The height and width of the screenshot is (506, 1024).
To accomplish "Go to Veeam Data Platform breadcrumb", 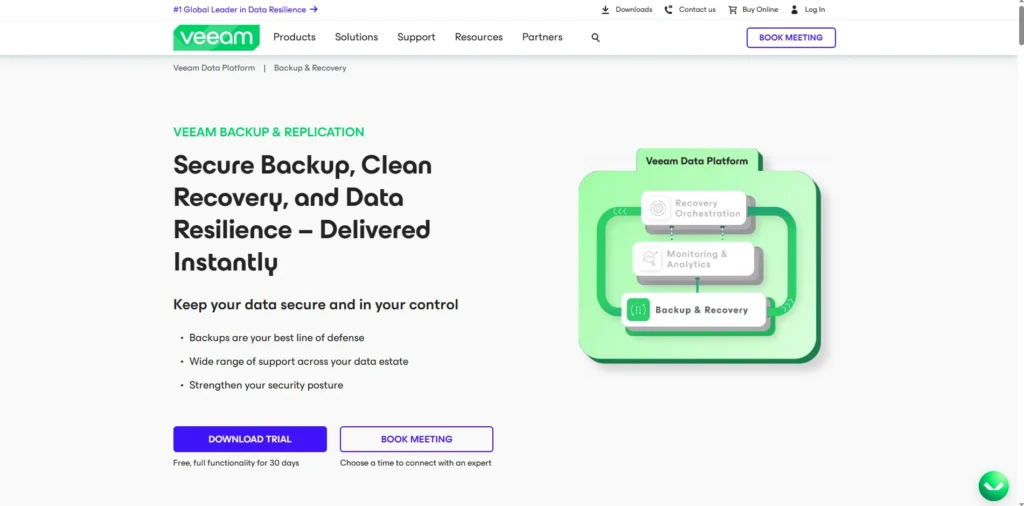I will point(214,68).
